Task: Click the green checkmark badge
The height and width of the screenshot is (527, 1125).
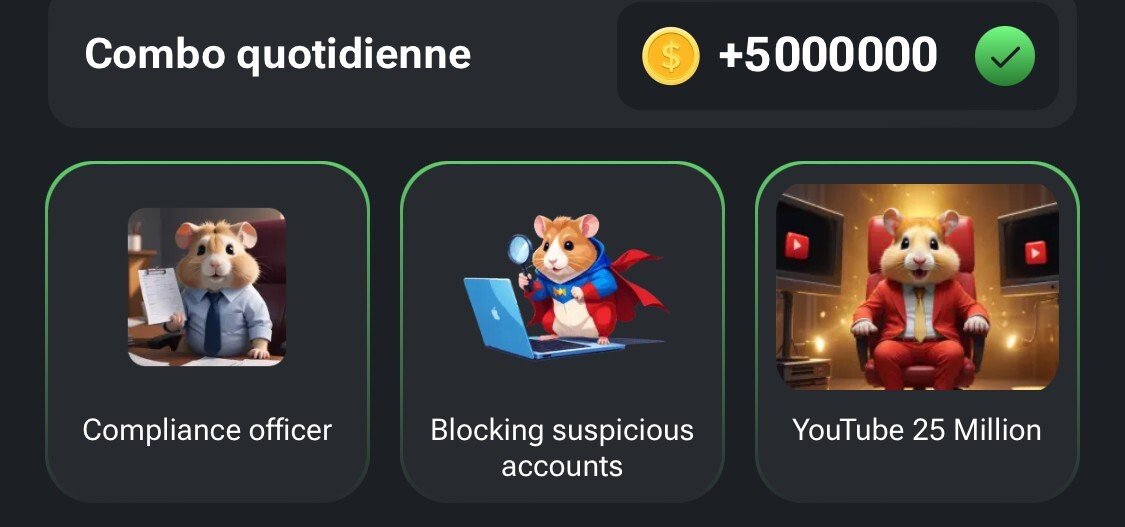Action: [1004, 56]
